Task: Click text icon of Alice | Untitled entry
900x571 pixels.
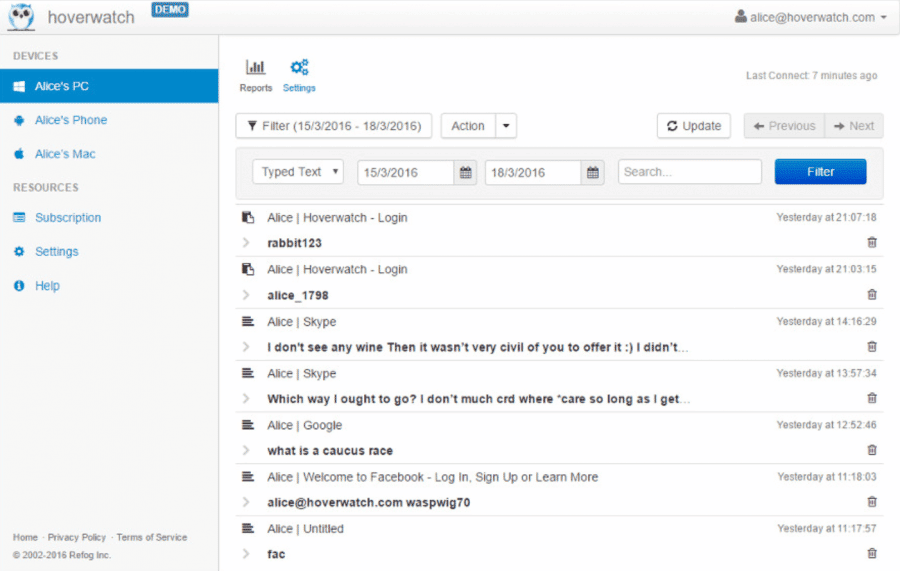Action: (x=248, y=528)
